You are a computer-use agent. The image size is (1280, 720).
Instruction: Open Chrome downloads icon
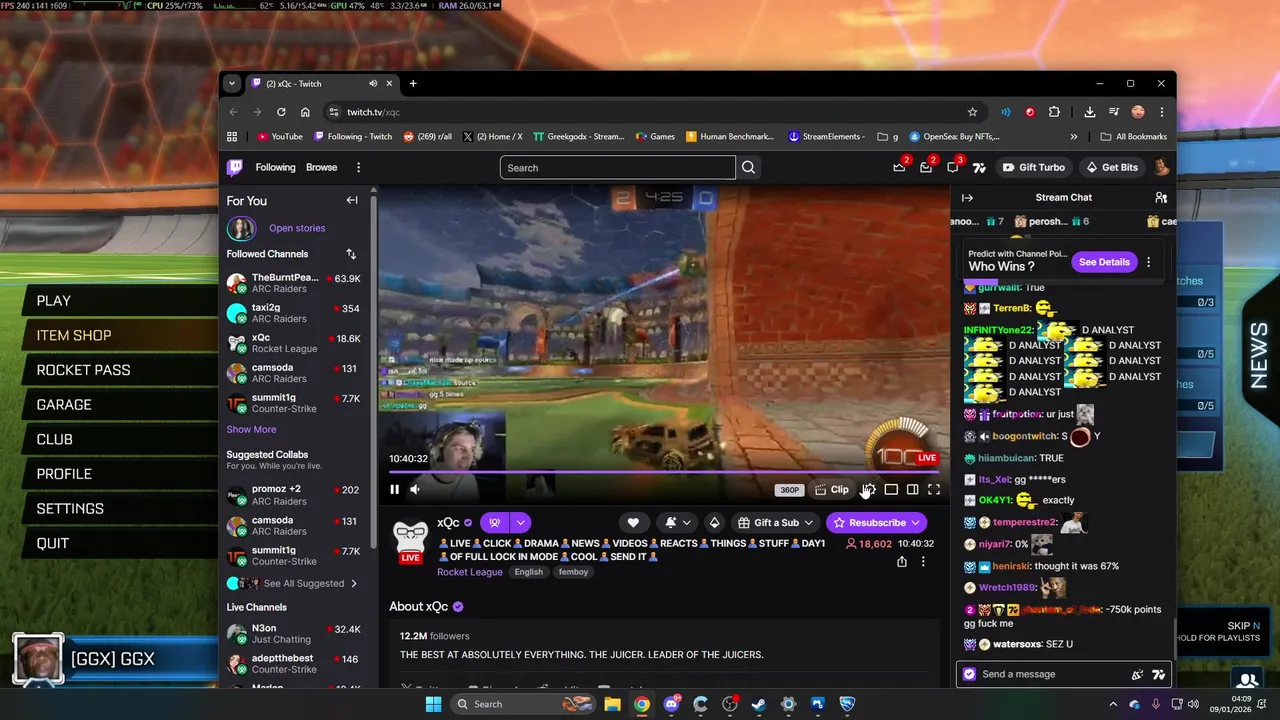pyautogui.click(x=1090, y=112)
